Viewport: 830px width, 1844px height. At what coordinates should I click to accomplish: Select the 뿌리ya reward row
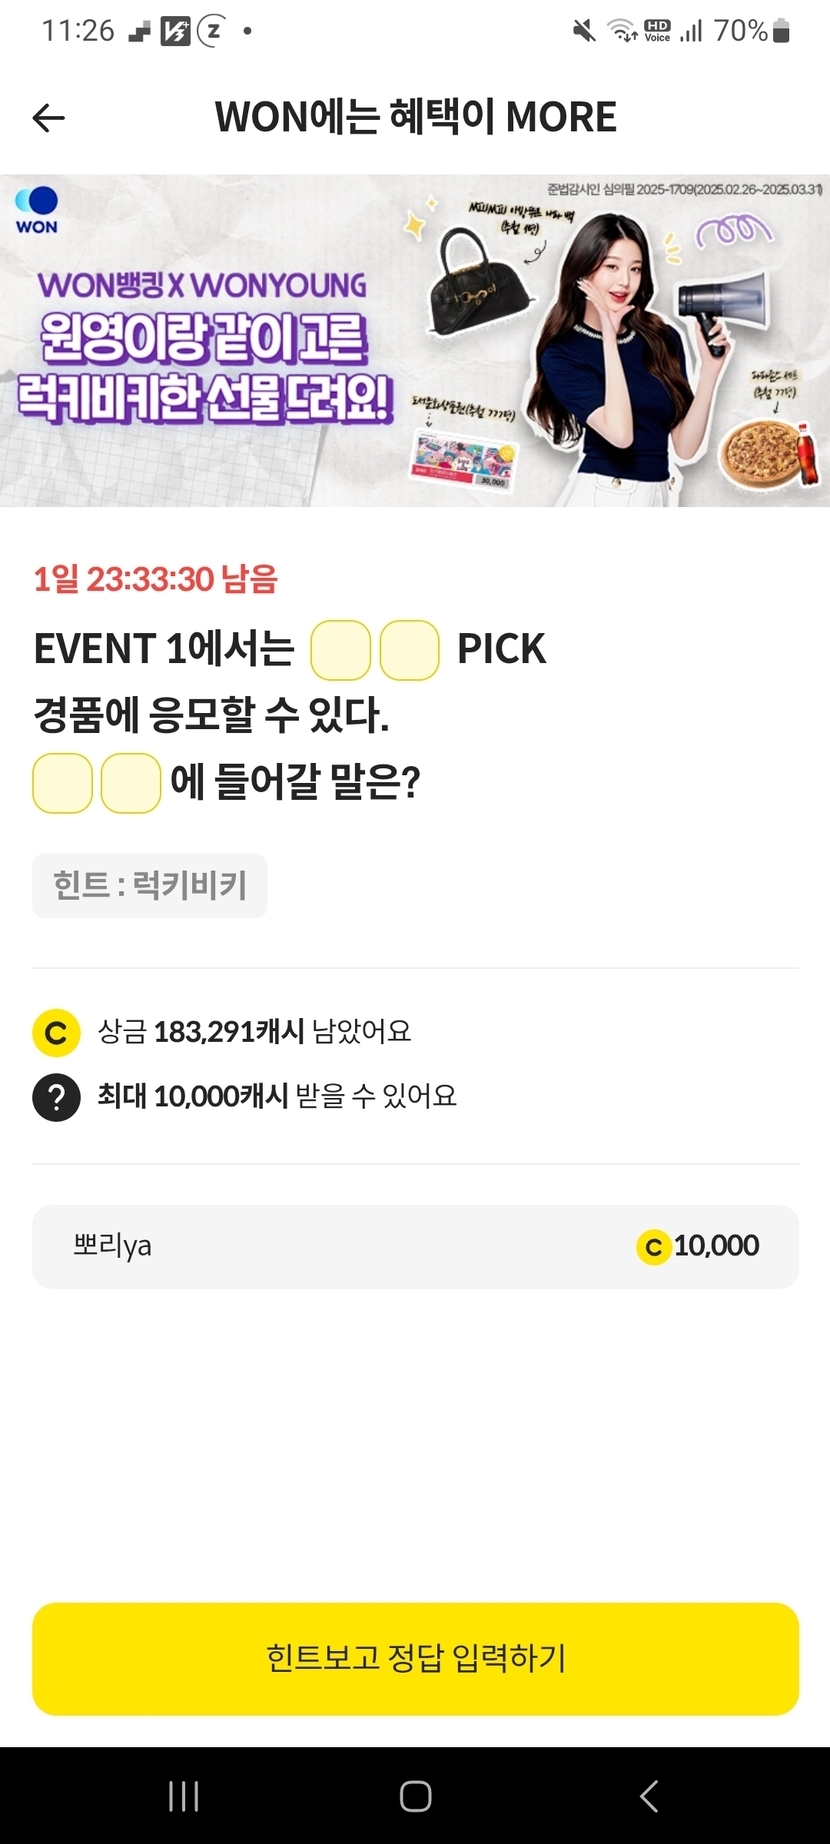tap(415, 1247)
